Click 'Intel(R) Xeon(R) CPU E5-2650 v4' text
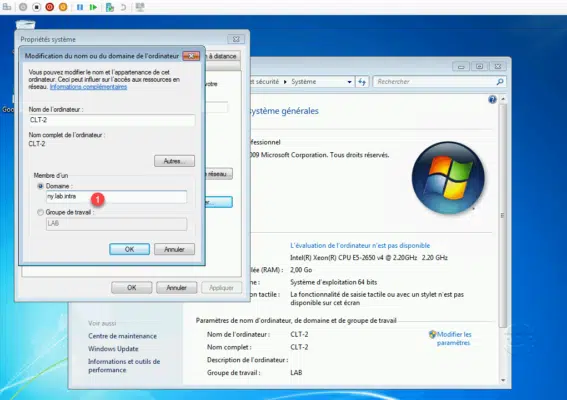This screenshot has height=400, width=567. [369, 258]
